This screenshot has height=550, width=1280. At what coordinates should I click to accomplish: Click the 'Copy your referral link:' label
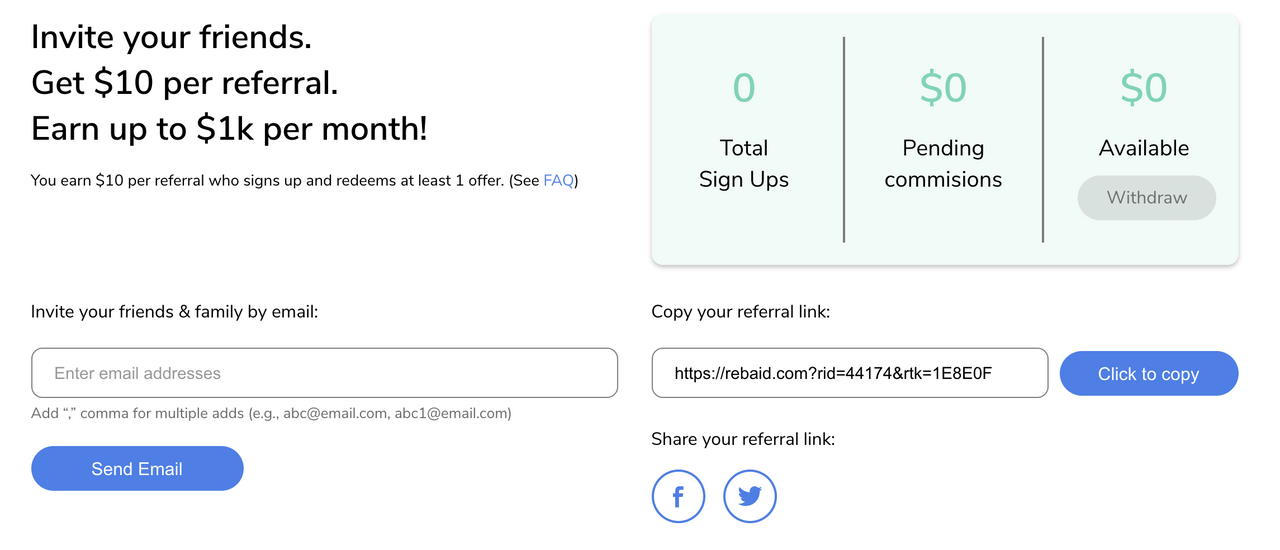pyautogui.click(x=740, y=312)
